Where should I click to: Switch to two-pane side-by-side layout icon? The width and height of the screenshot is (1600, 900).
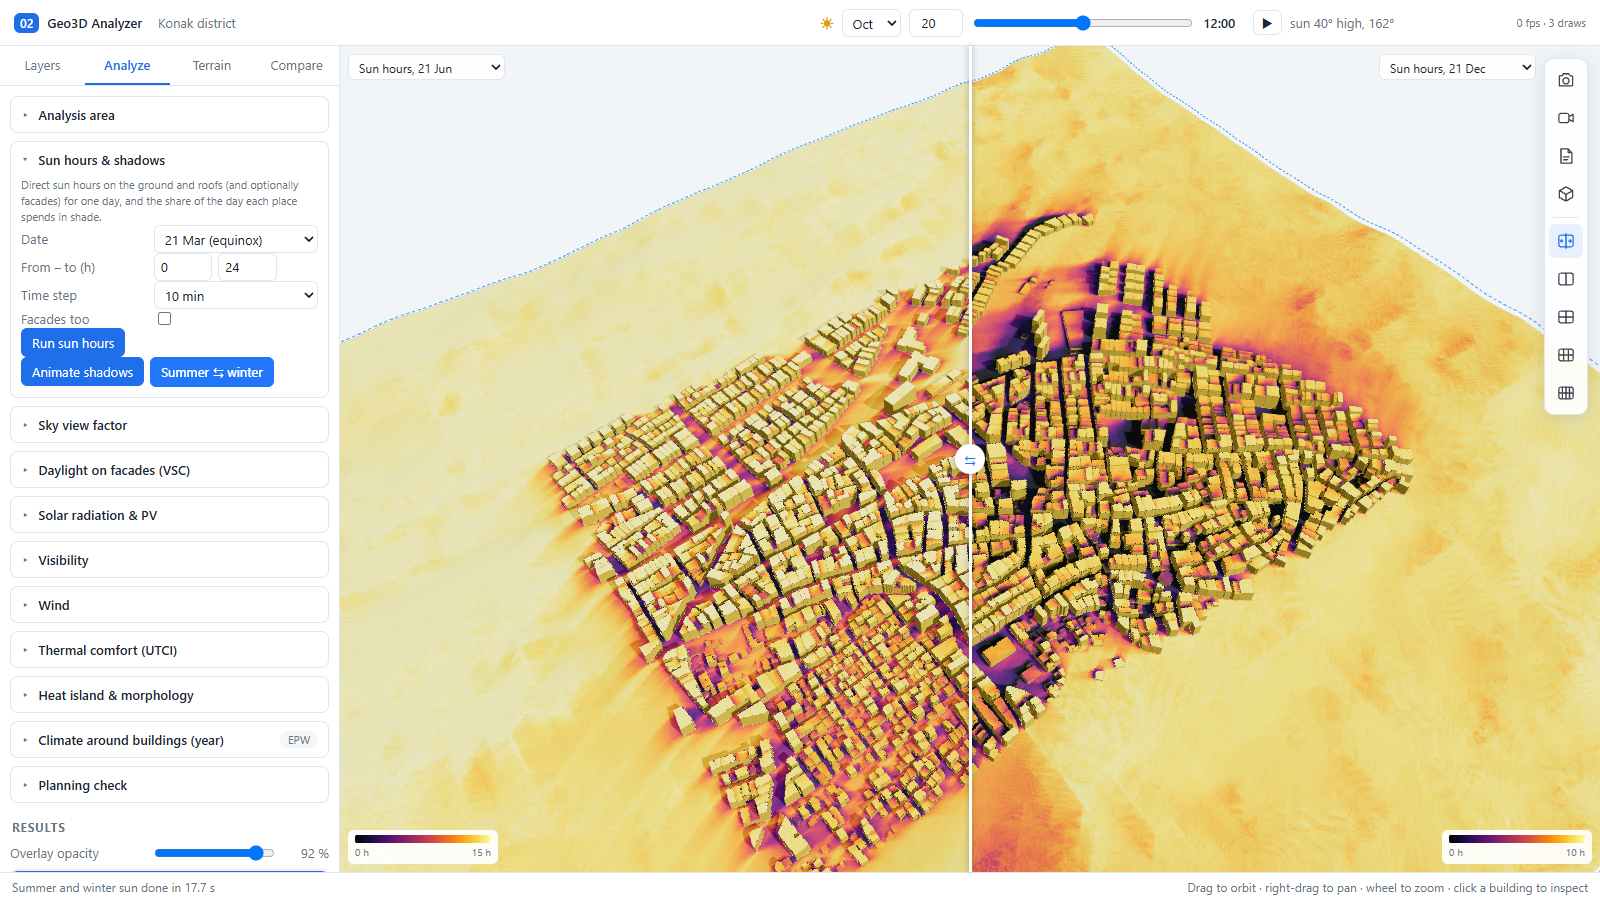coord(1566,279)
